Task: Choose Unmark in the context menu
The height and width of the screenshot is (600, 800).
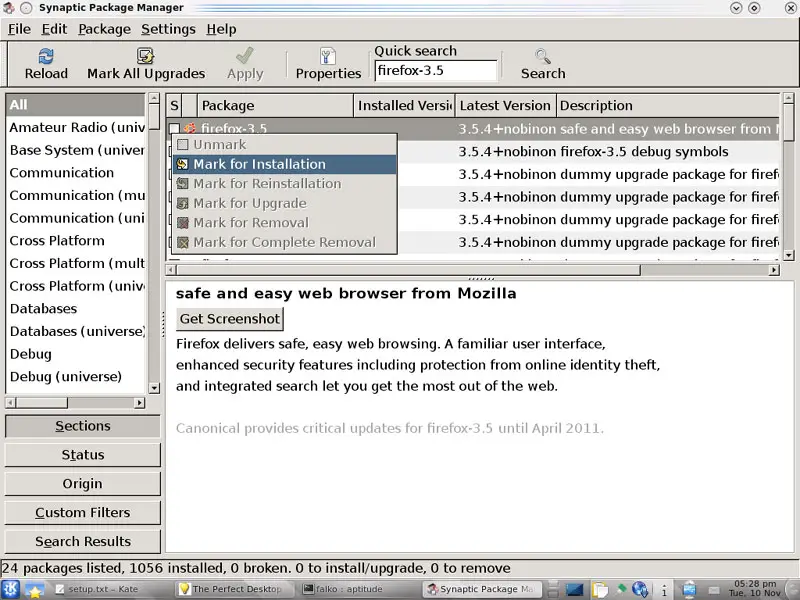Action: 285,144
